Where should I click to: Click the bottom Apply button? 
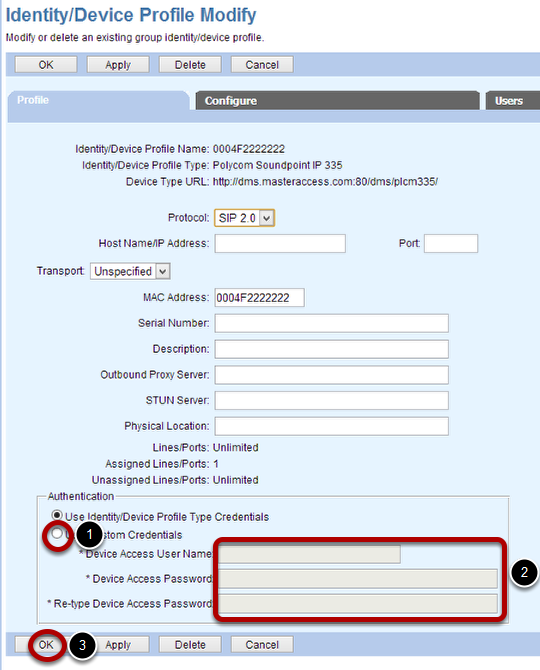118,644
